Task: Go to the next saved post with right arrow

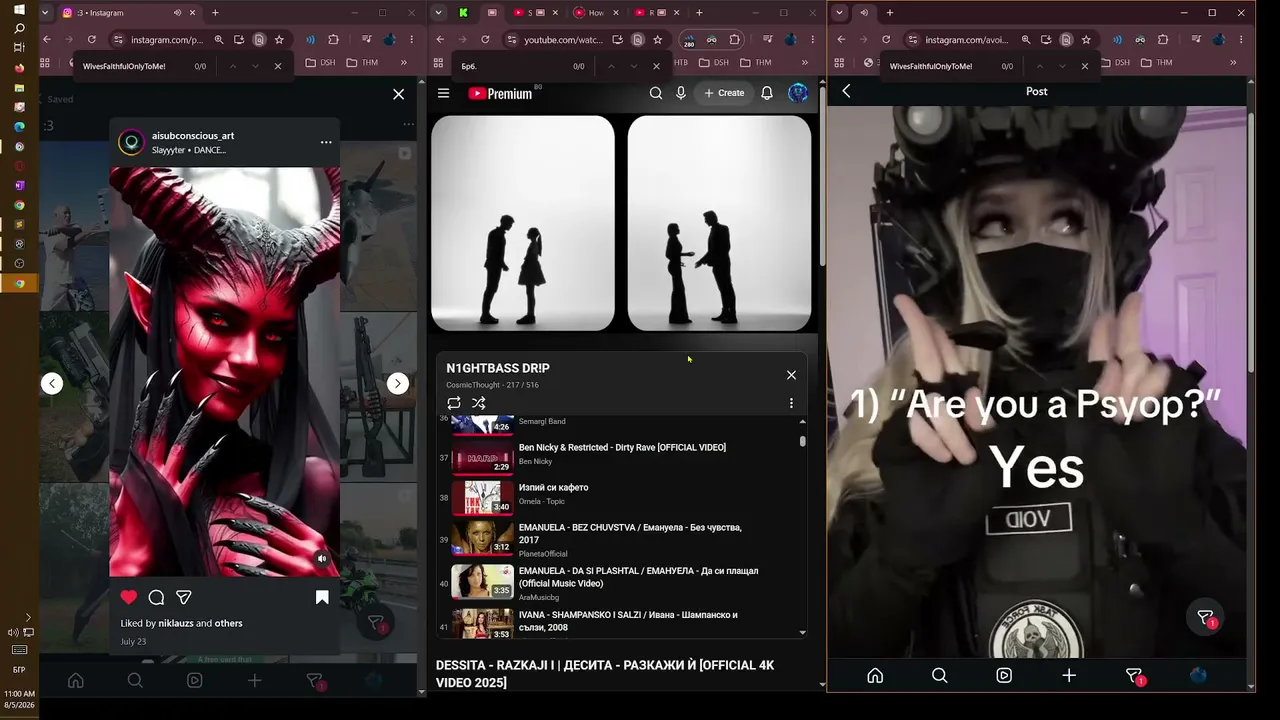Action: point(398,383)
